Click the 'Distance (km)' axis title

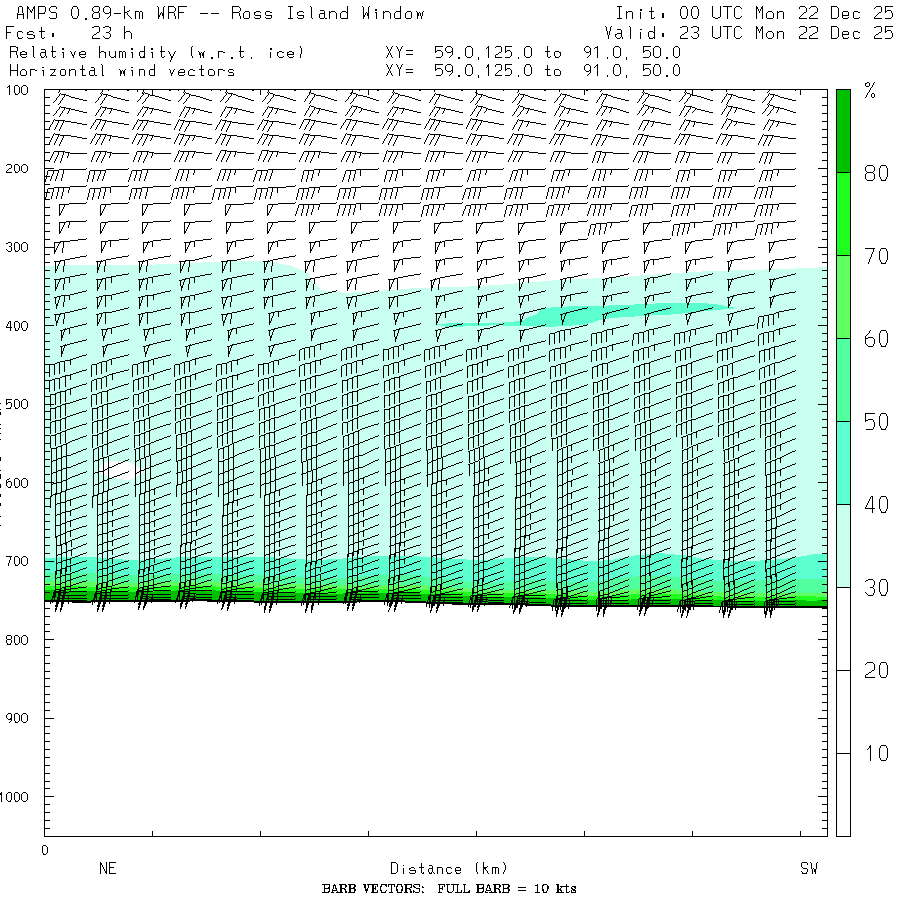tap(449, 868)
